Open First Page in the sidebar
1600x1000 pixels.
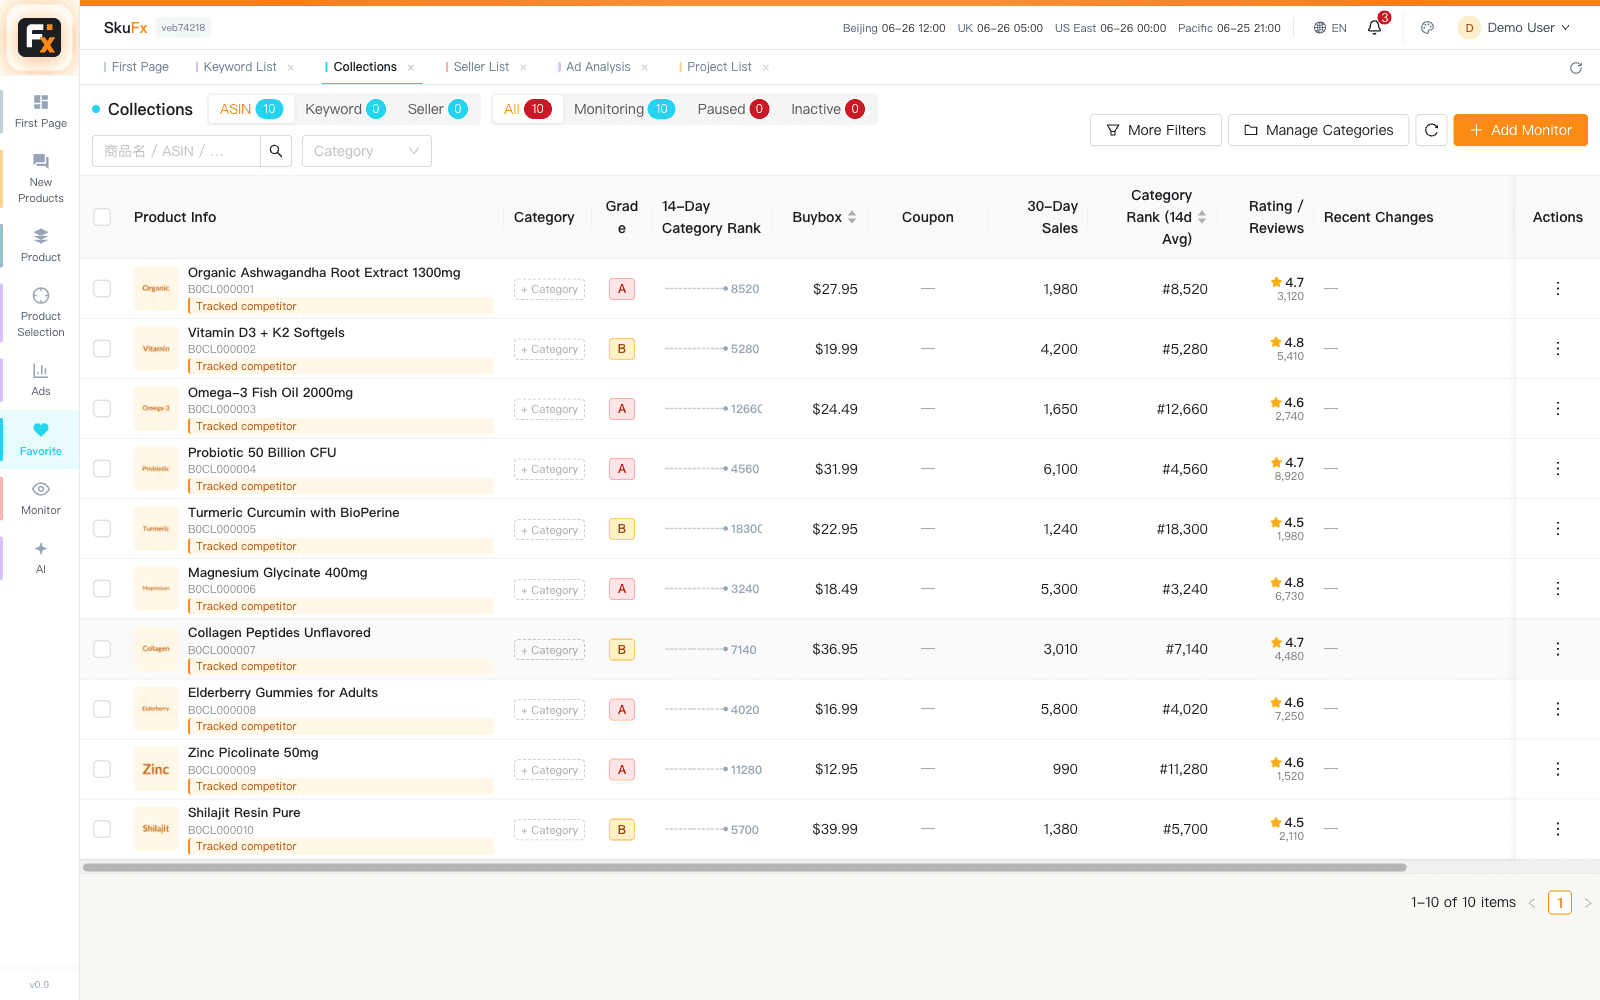click(41, 111)
